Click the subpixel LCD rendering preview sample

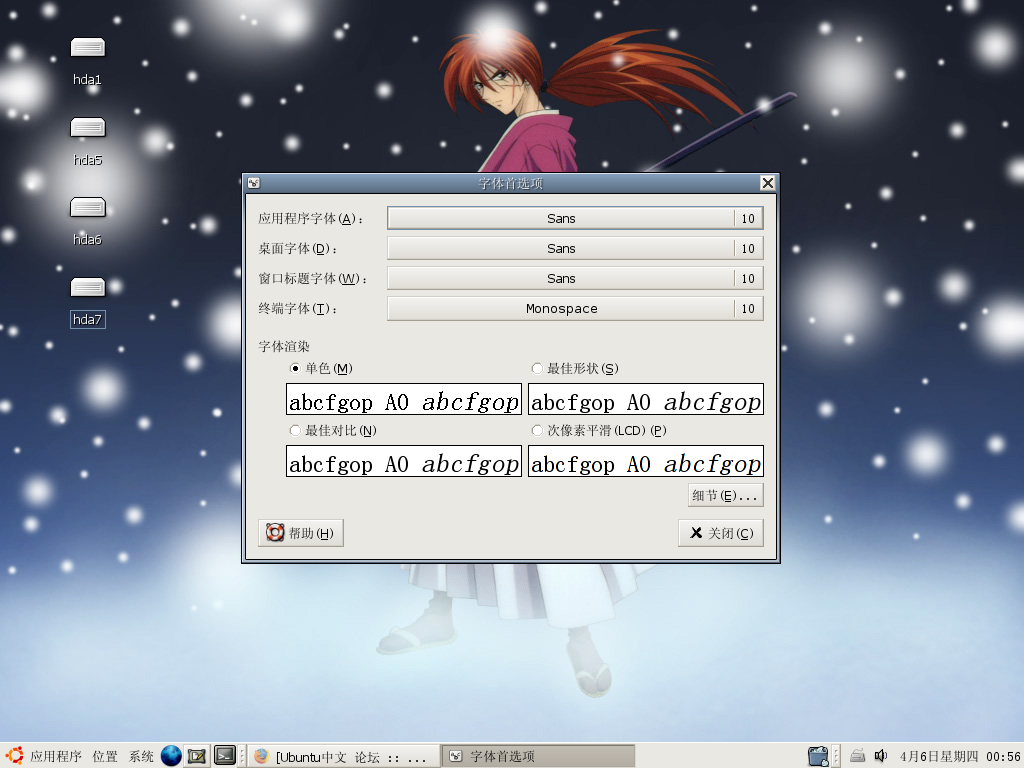(646, 461)
